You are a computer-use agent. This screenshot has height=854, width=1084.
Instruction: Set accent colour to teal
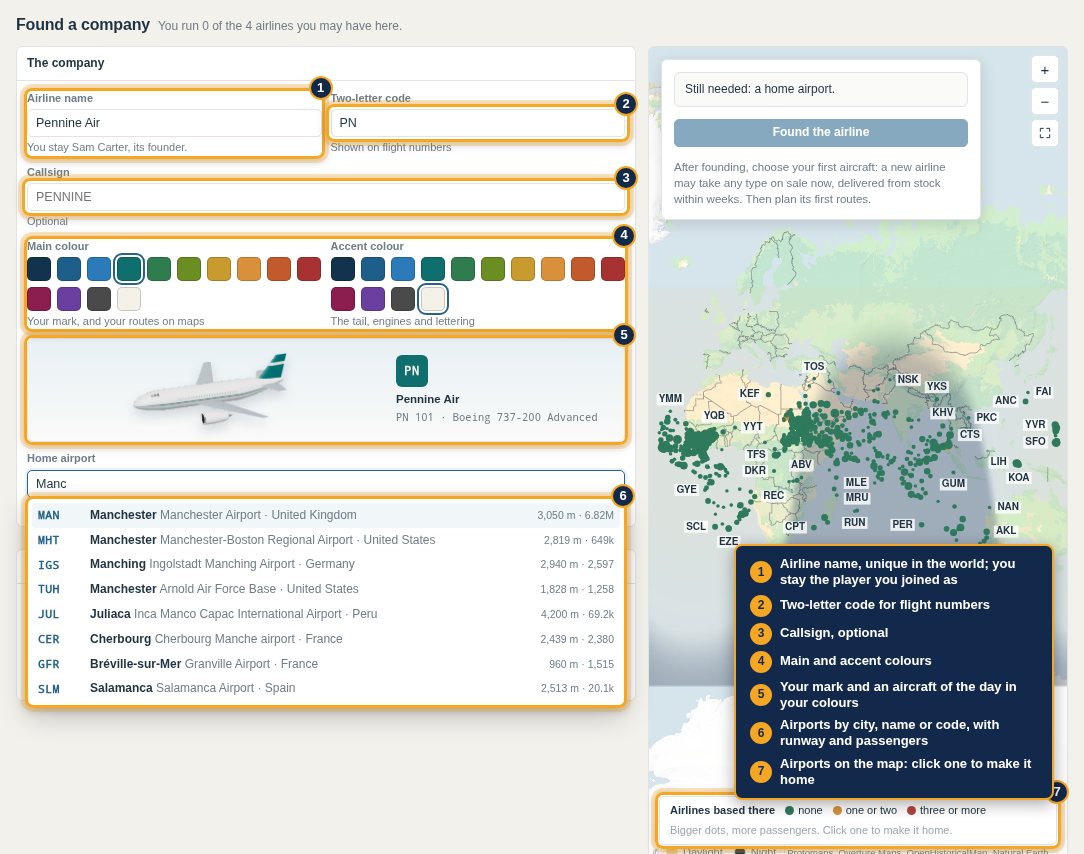[x=433, y=269]
